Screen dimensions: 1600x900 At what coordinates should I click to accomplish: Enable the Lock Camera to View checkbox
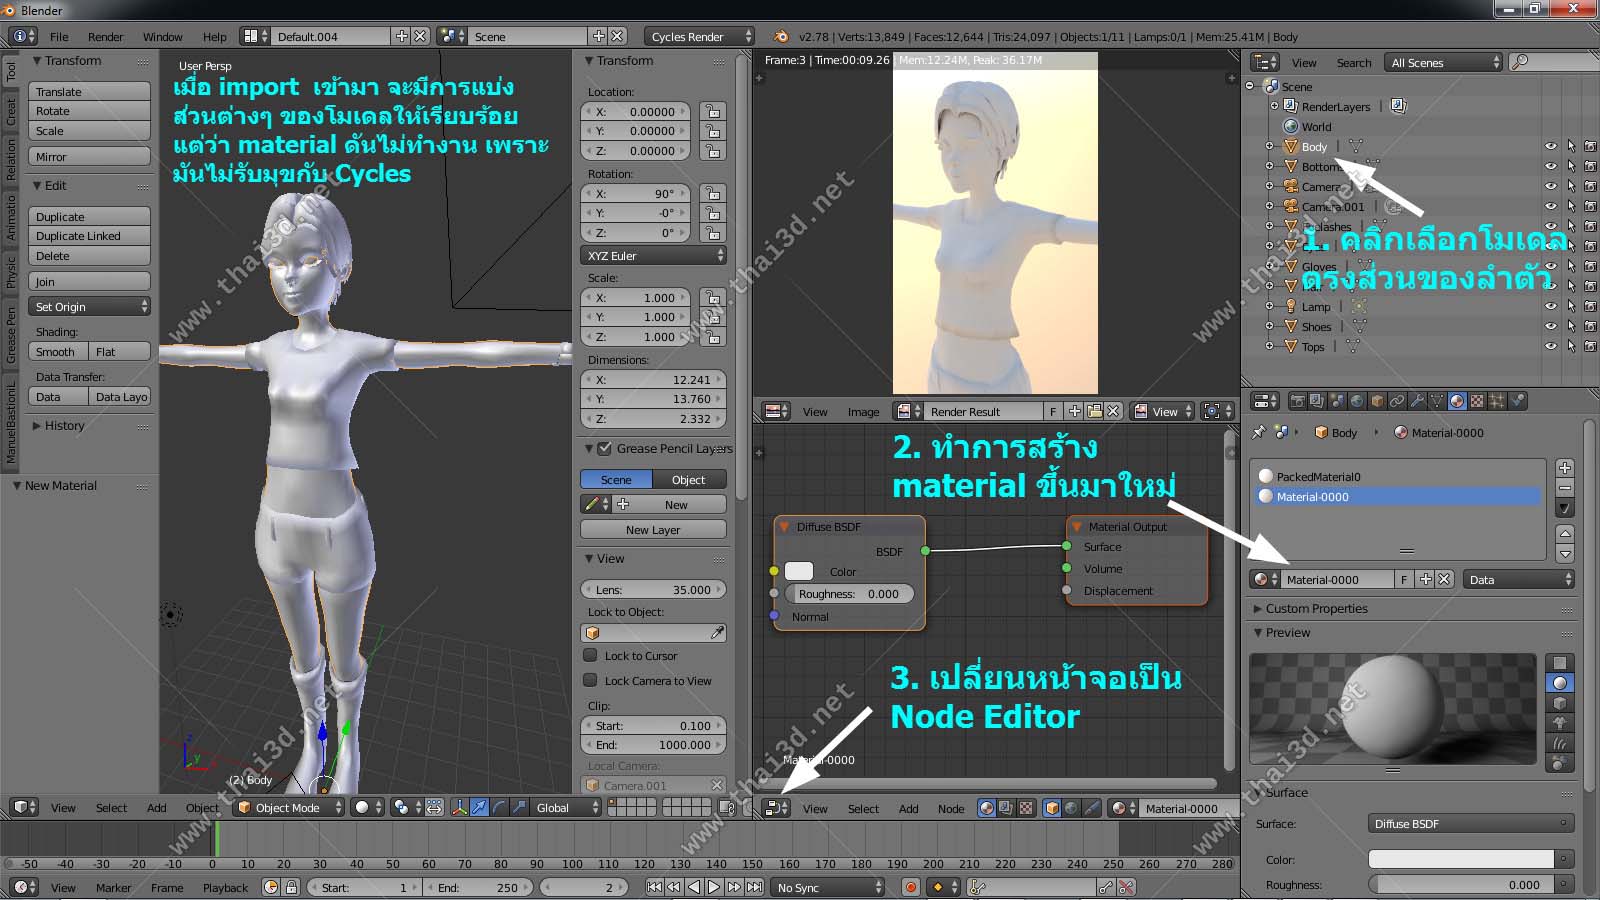coord(590,680)
